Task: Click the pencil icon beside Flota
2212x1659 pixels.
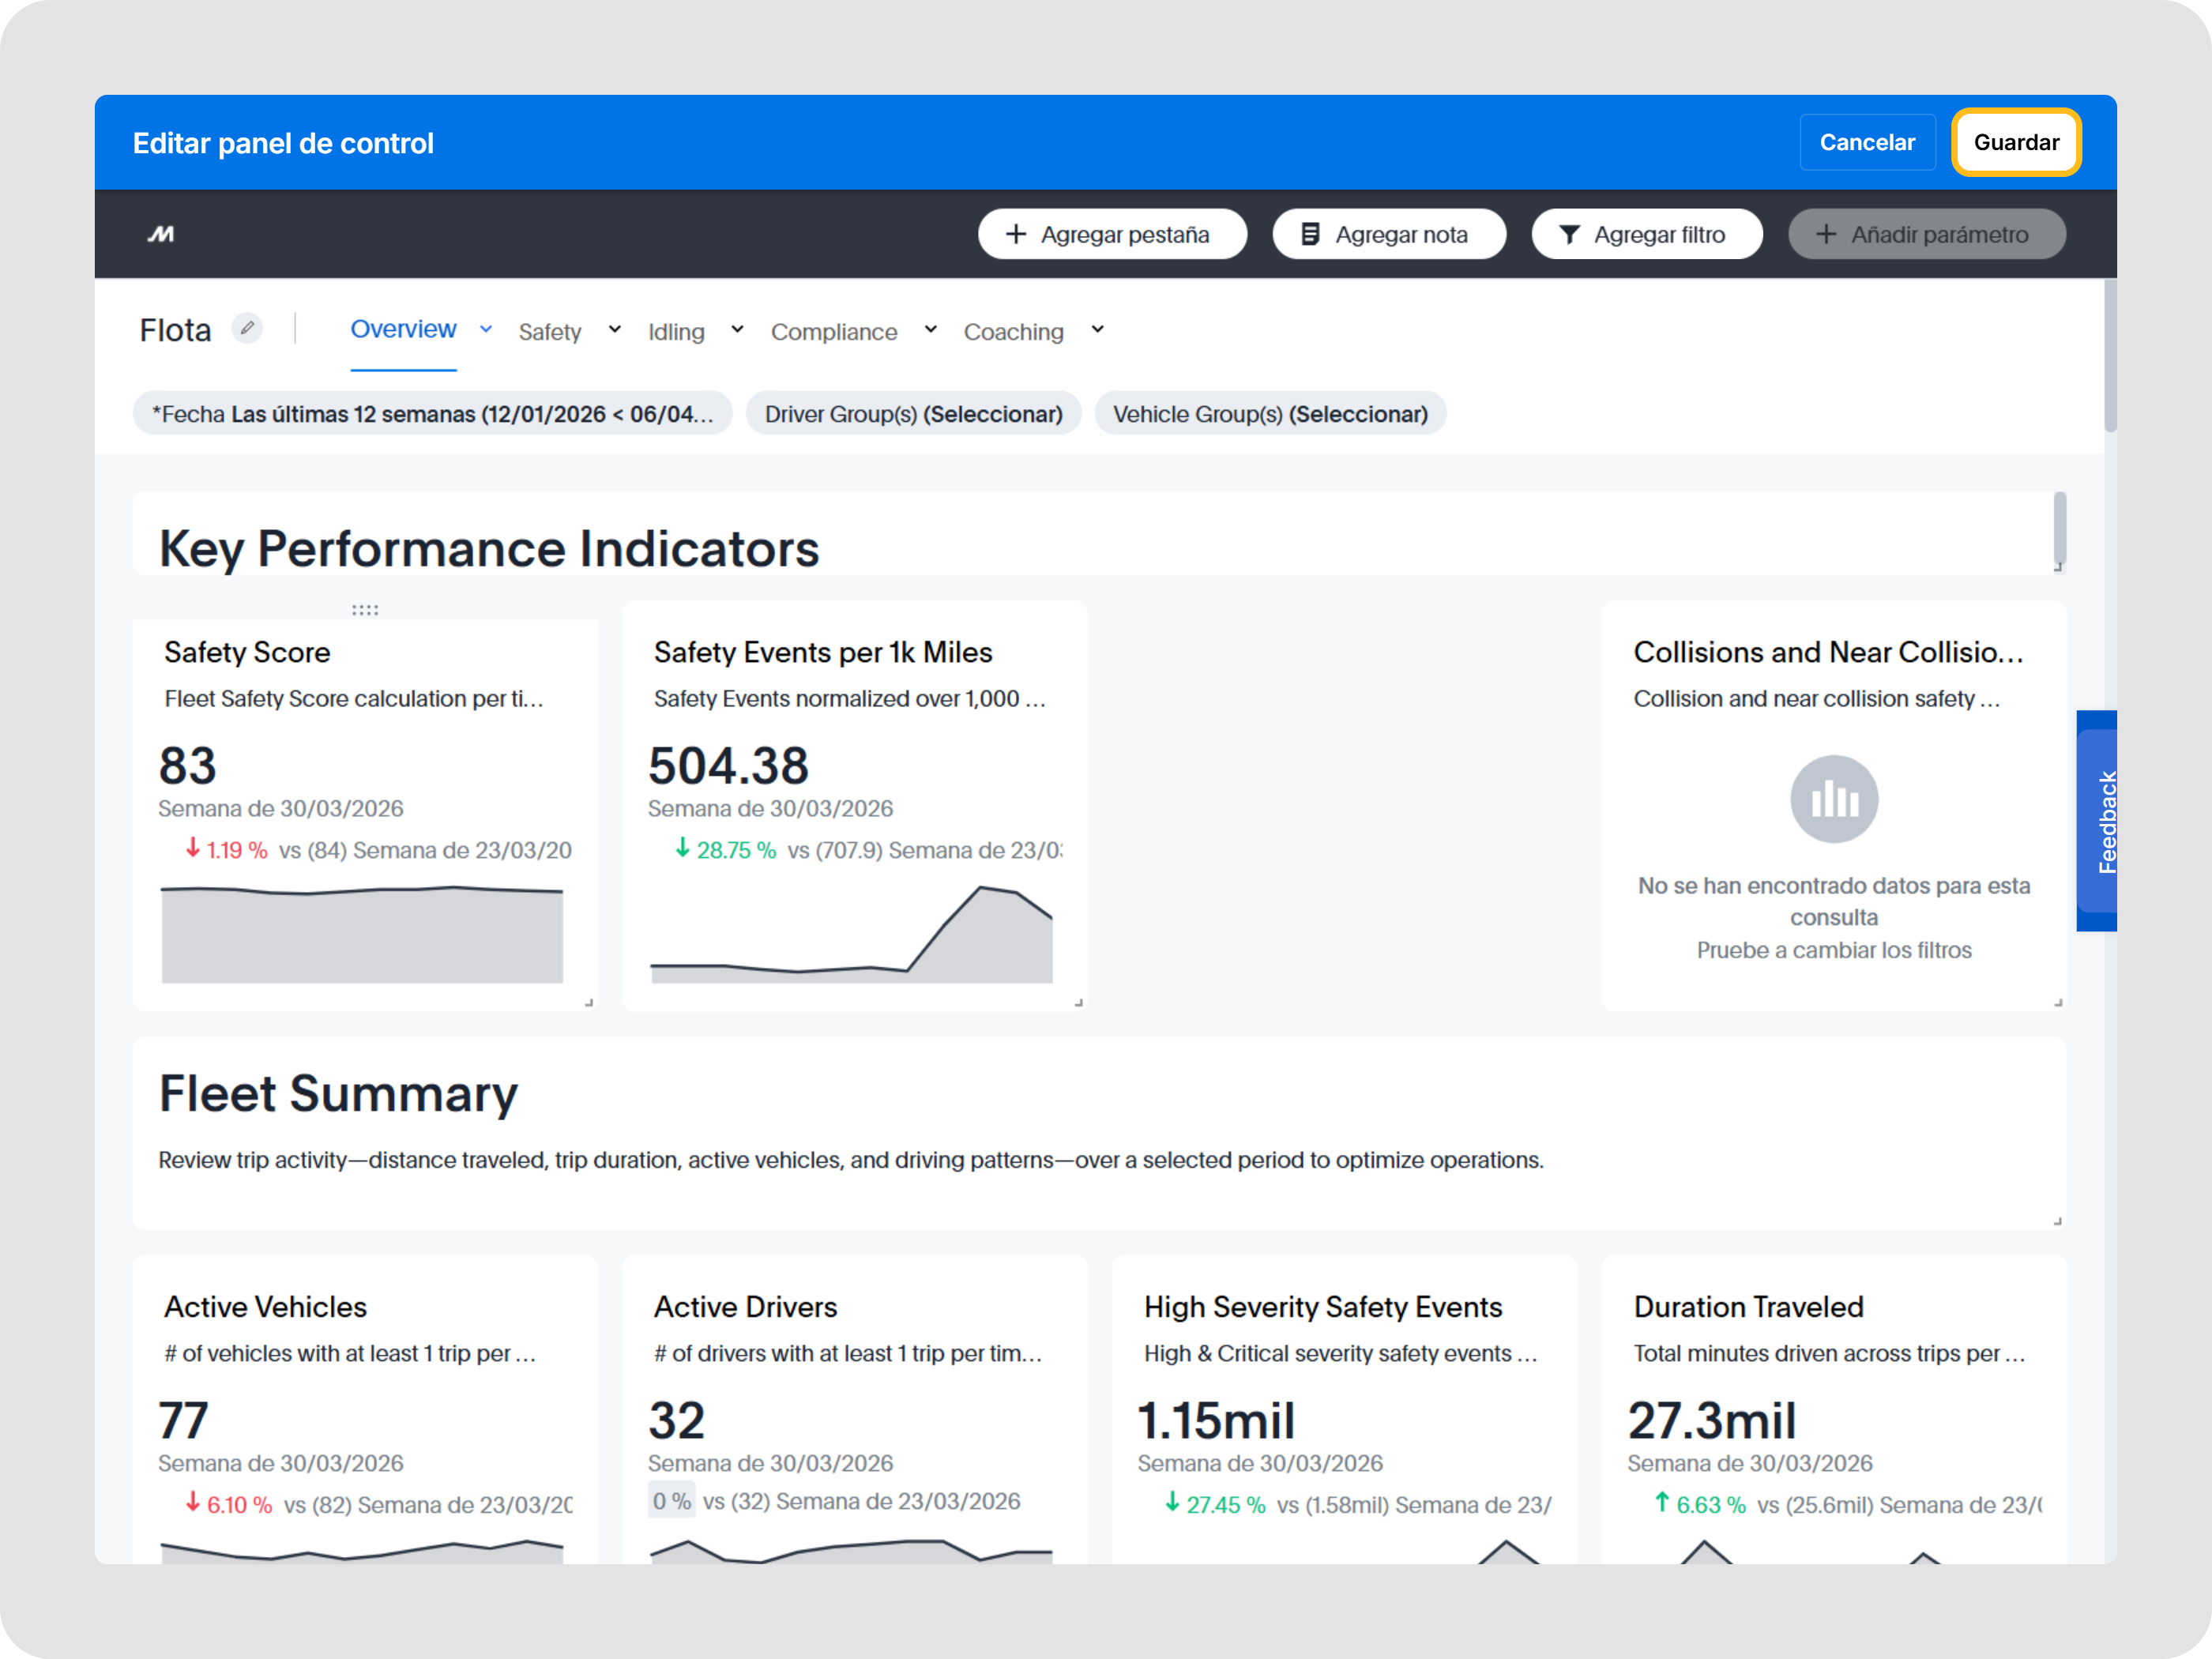Action: point(247,328)
